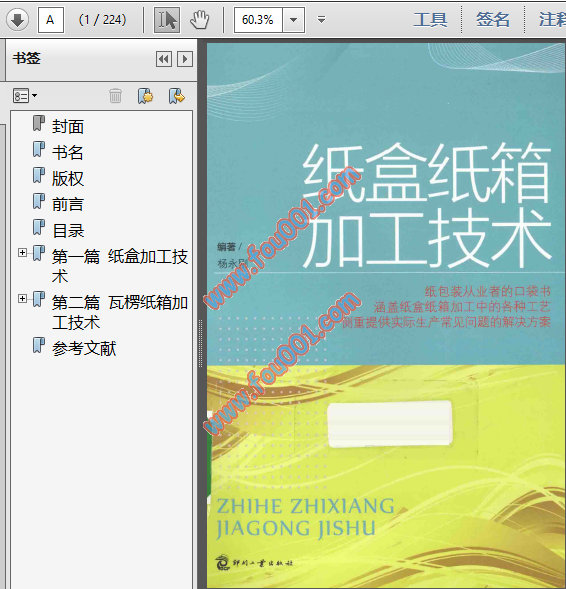The width and height of the screenshot is (566, 589).
Task: Open the bookmark options list menu
Action: [x=25, y=96]
